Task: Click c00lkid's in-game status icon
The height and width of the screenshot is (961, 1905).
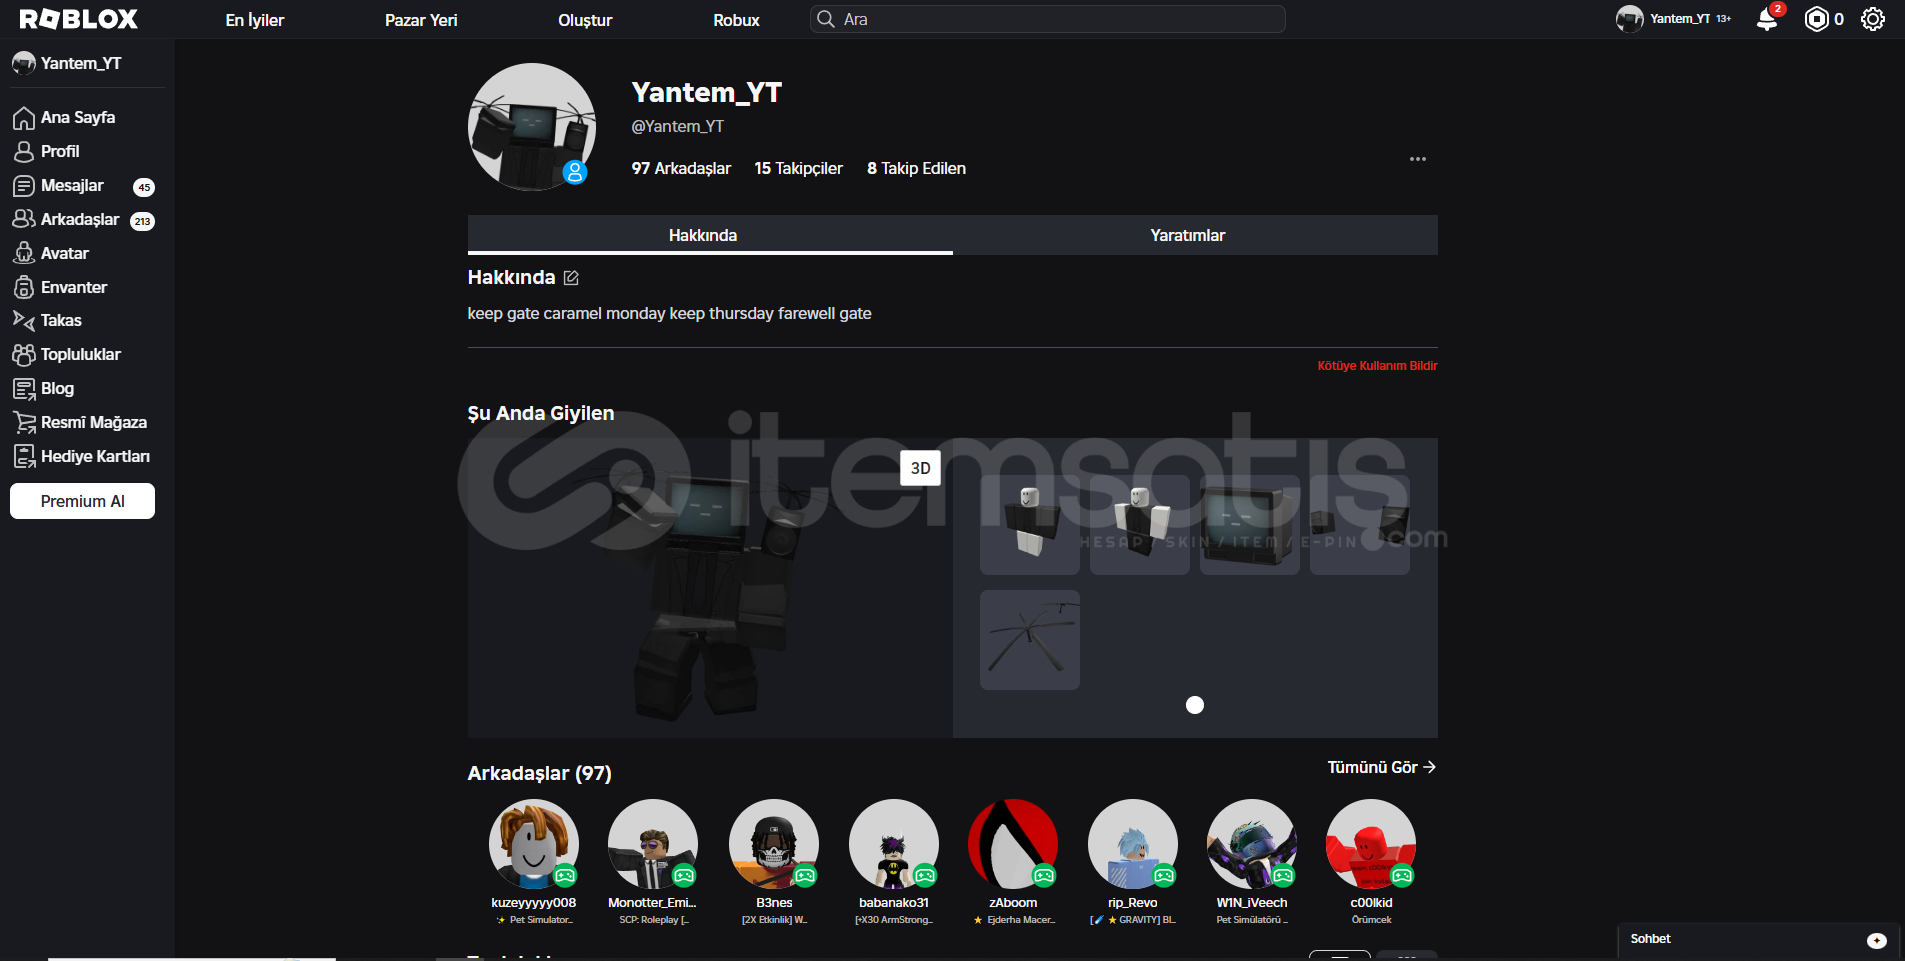Action: coord(1402,876)
